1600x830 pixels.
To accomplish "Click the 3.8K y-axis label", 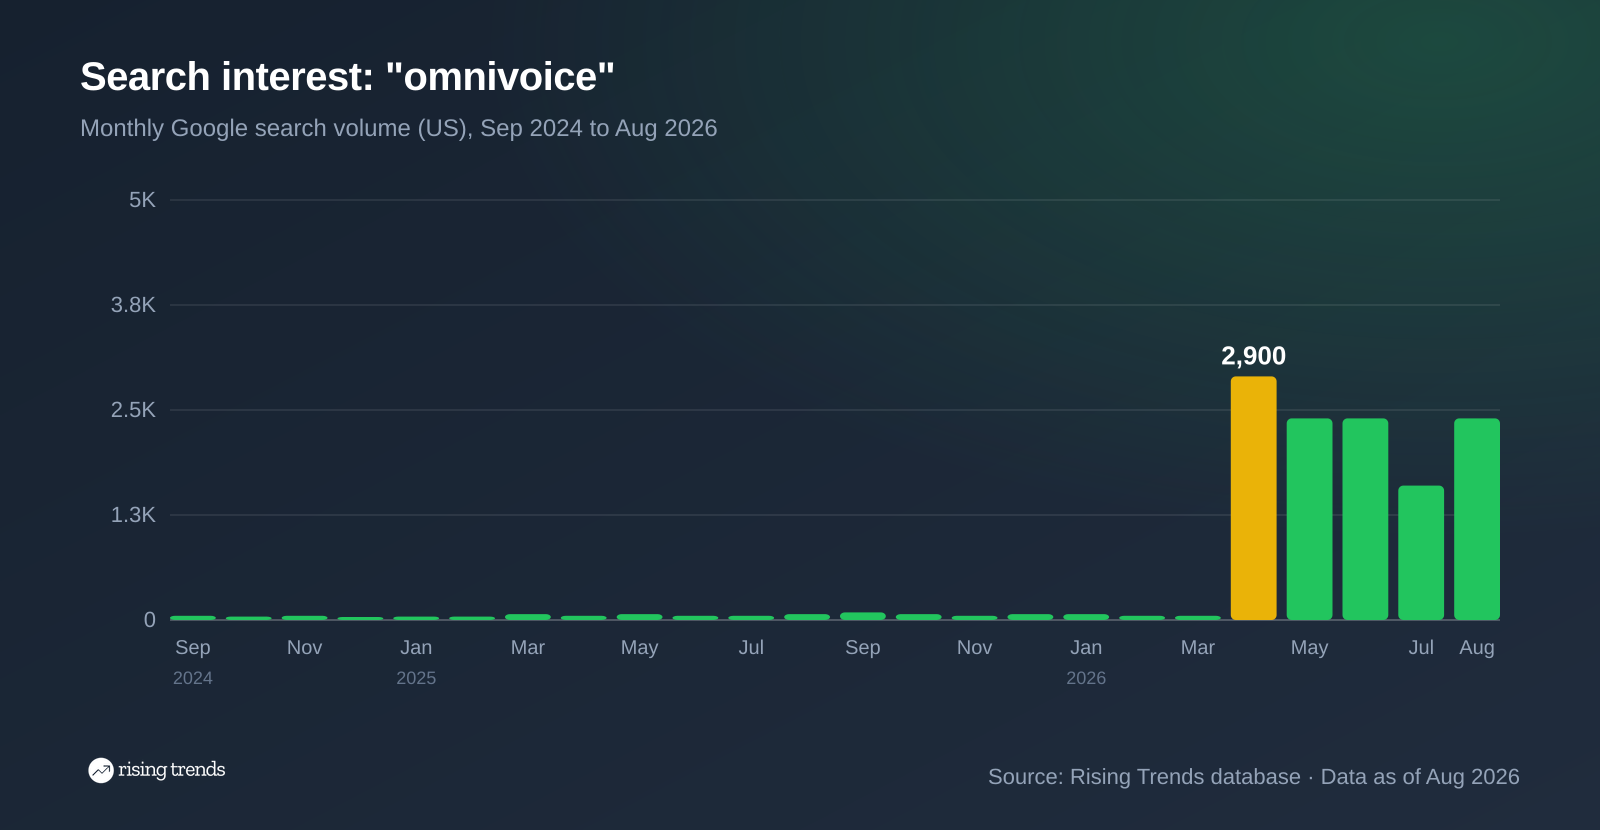I will click(133, 305).
